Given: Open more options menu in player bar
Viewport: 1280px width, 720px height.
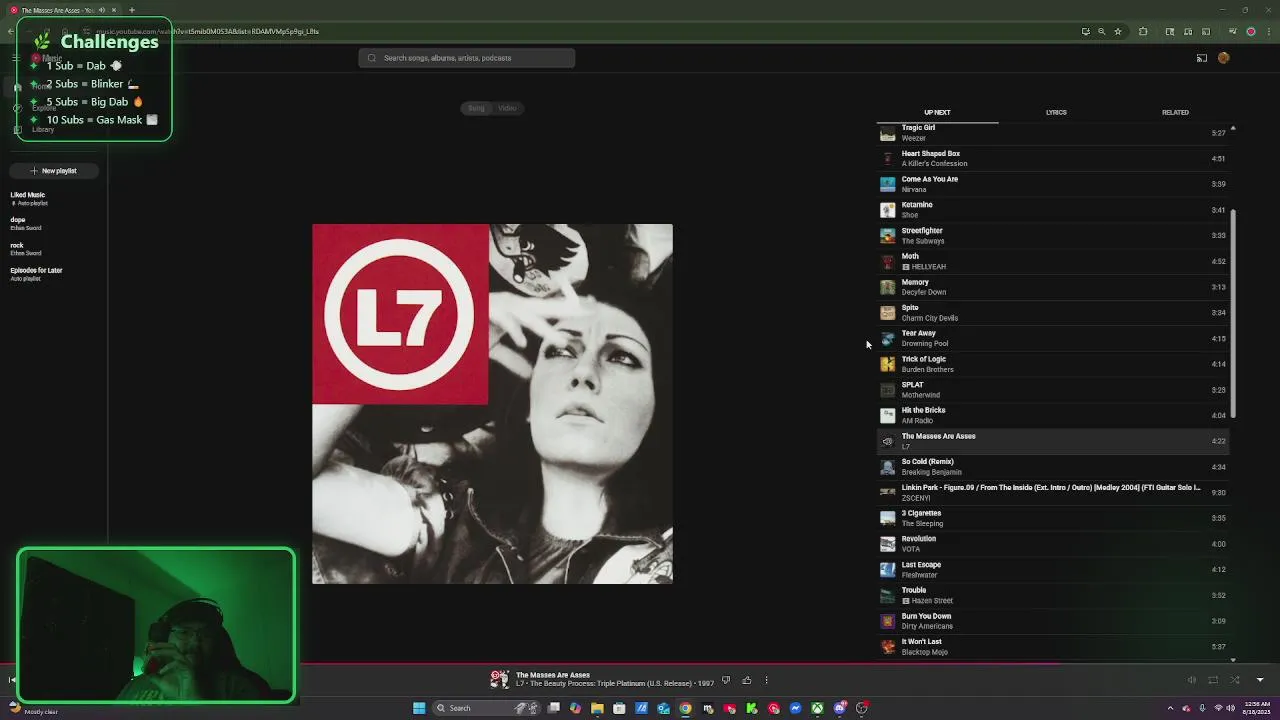Looking at the screenshot, I should click(x=766, y=680).
